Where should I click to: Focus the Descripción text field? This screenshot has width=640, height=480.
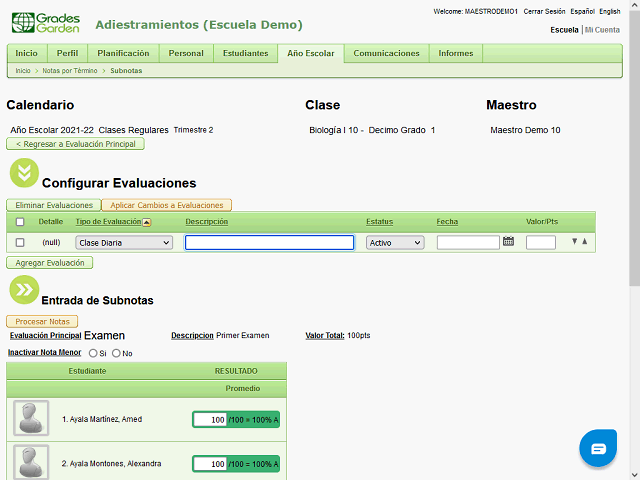pos(269,242)
